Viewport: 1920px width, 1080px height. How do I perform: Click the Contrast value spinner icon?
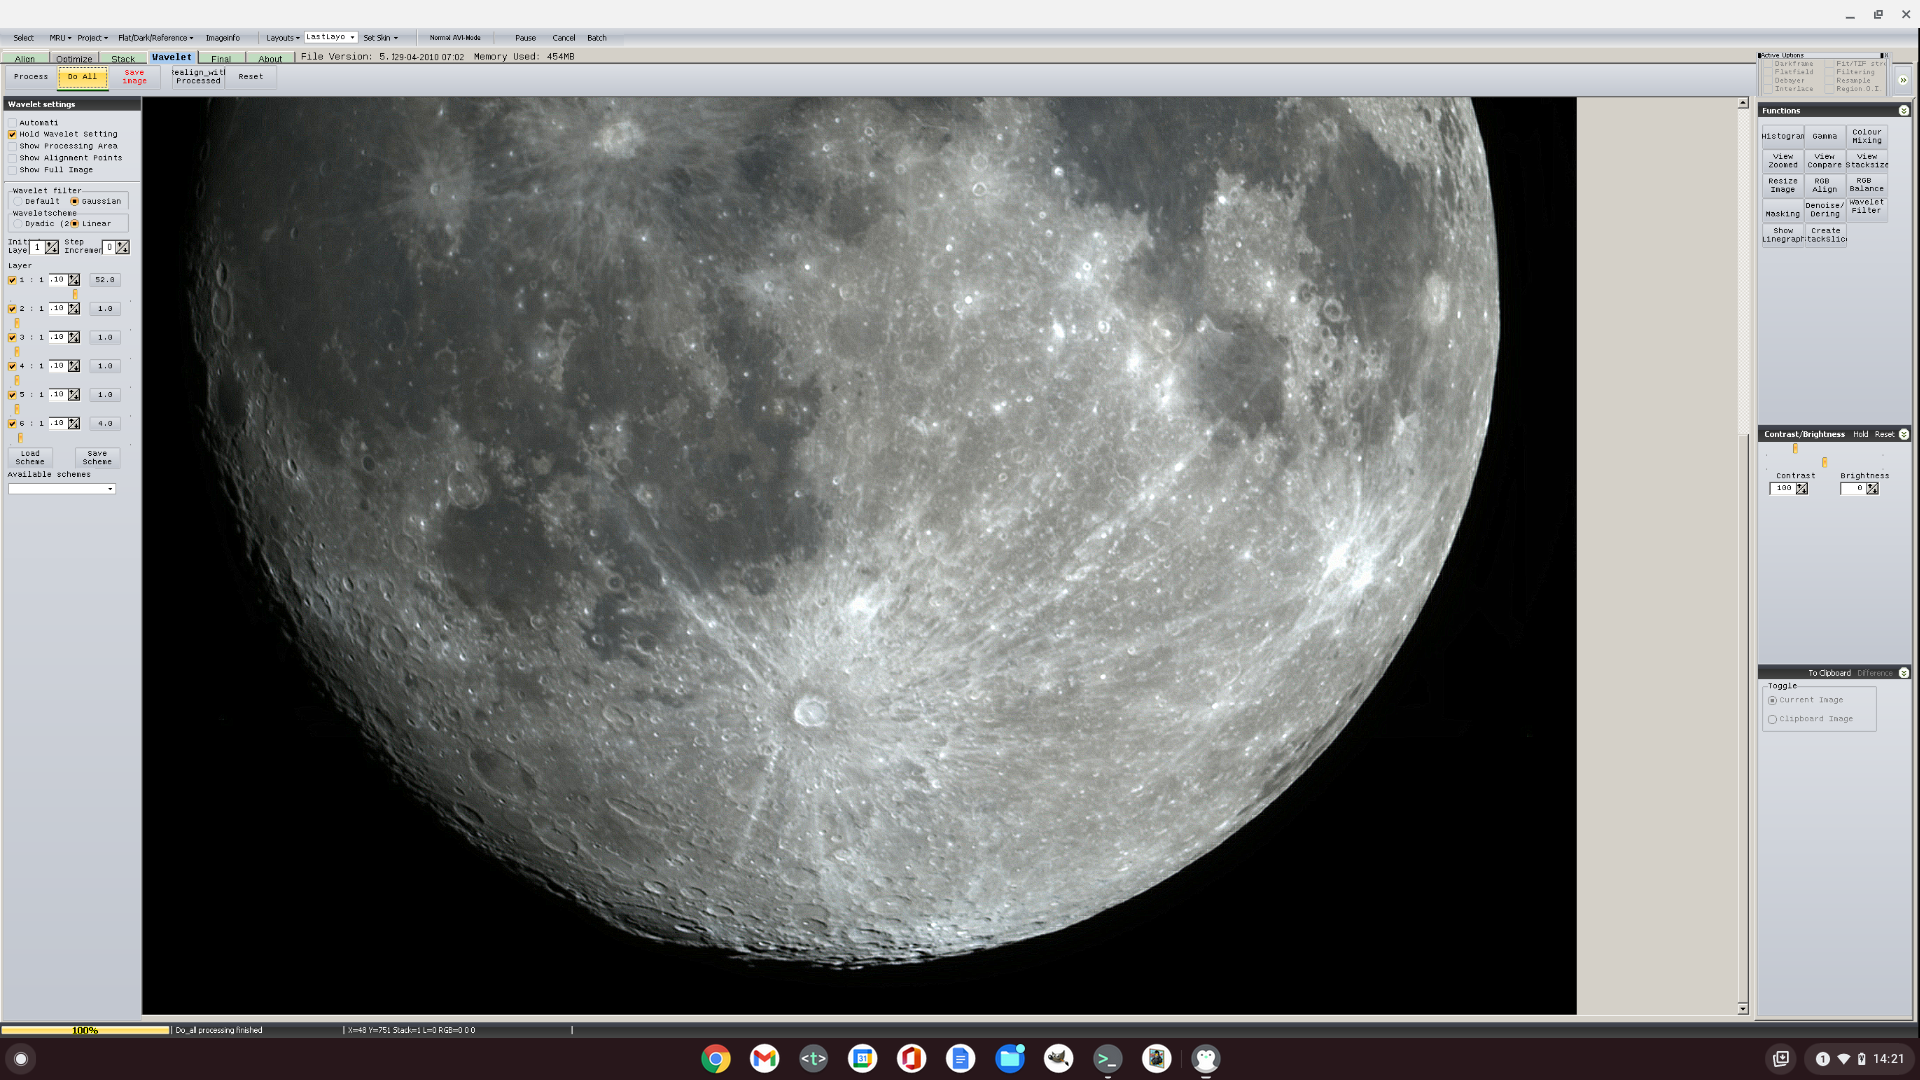click(1801, 489)
